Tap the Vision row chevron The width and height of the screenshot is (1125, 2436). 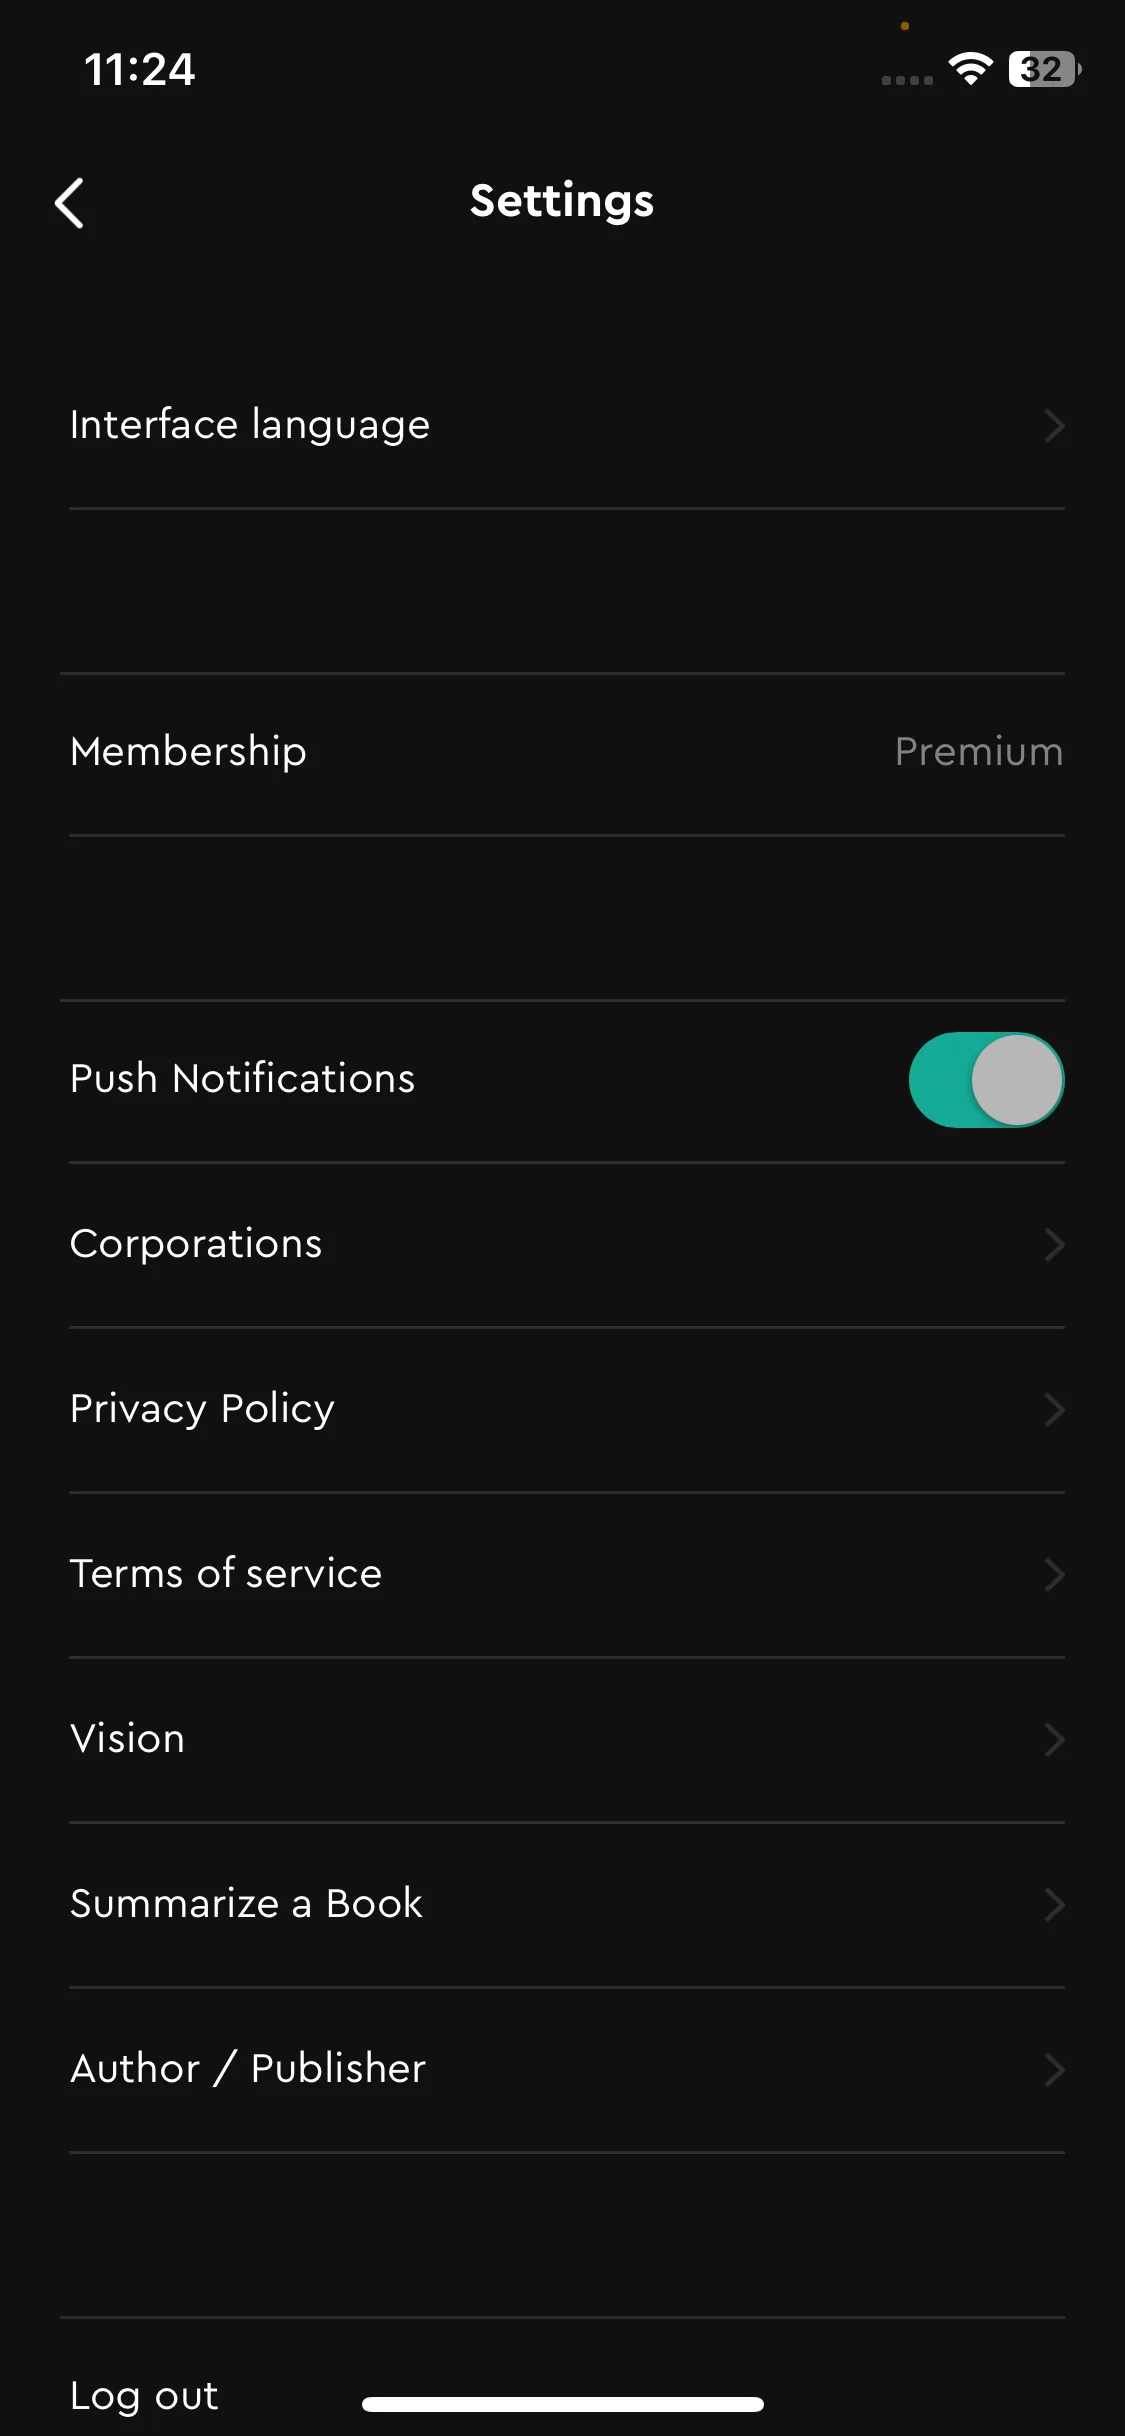pyautogui.click(x=1054, y=1740)
